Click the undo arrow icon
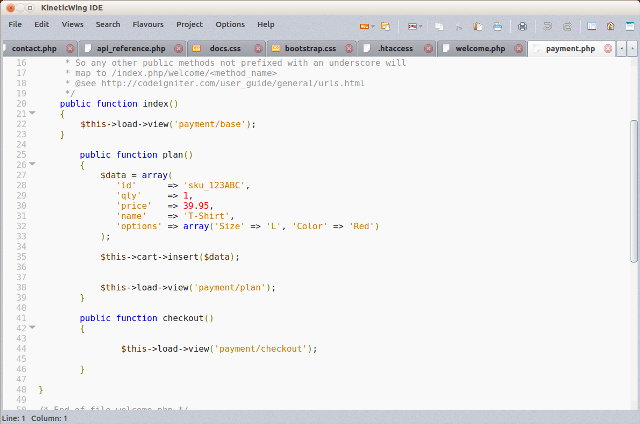The height and width of the screenshot is (424, 640). (547, 25)
